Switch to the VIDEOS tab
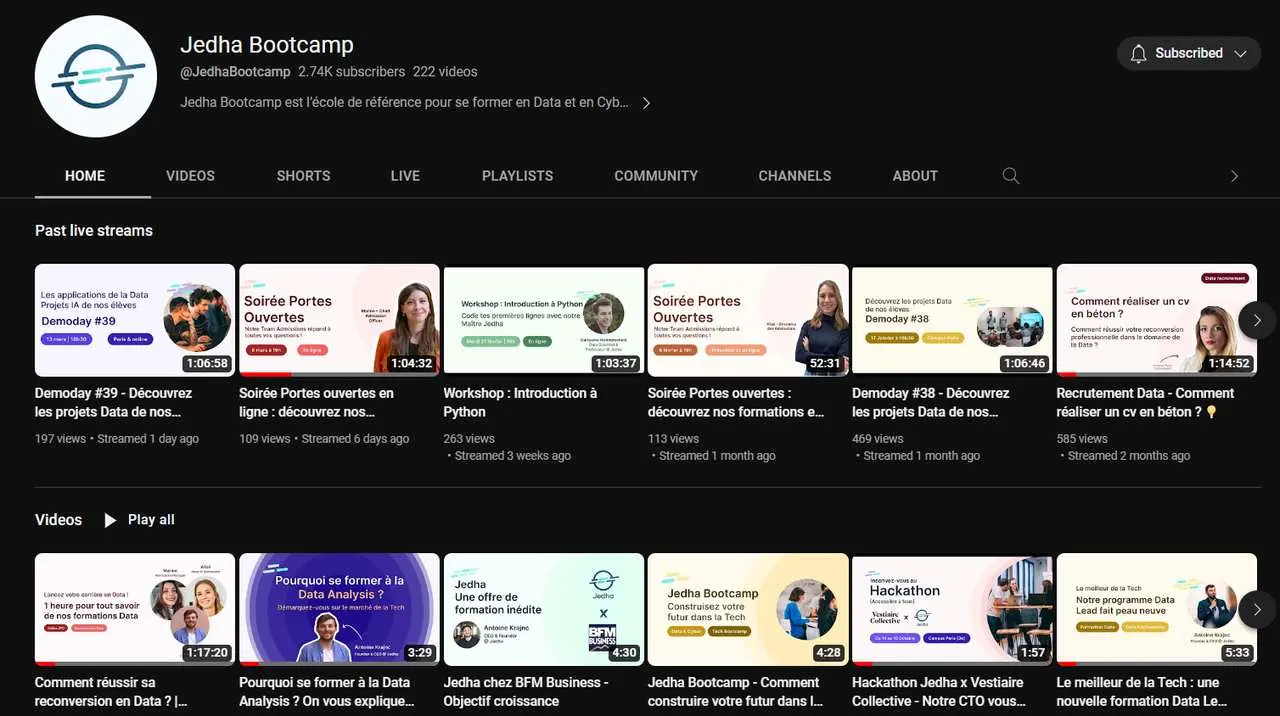This screenshot has width=1280, height=716. click(x=190, y=176)
